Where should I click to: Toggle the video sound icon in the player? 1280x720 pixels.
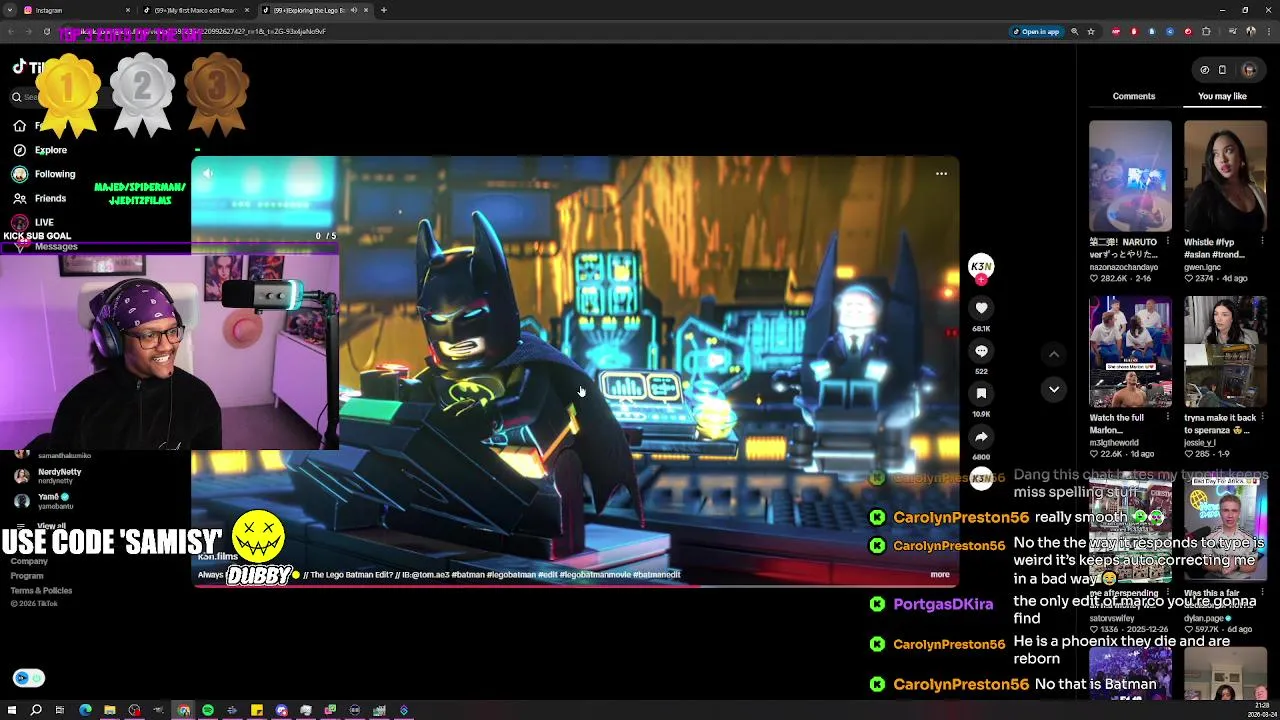coord(208,174)
